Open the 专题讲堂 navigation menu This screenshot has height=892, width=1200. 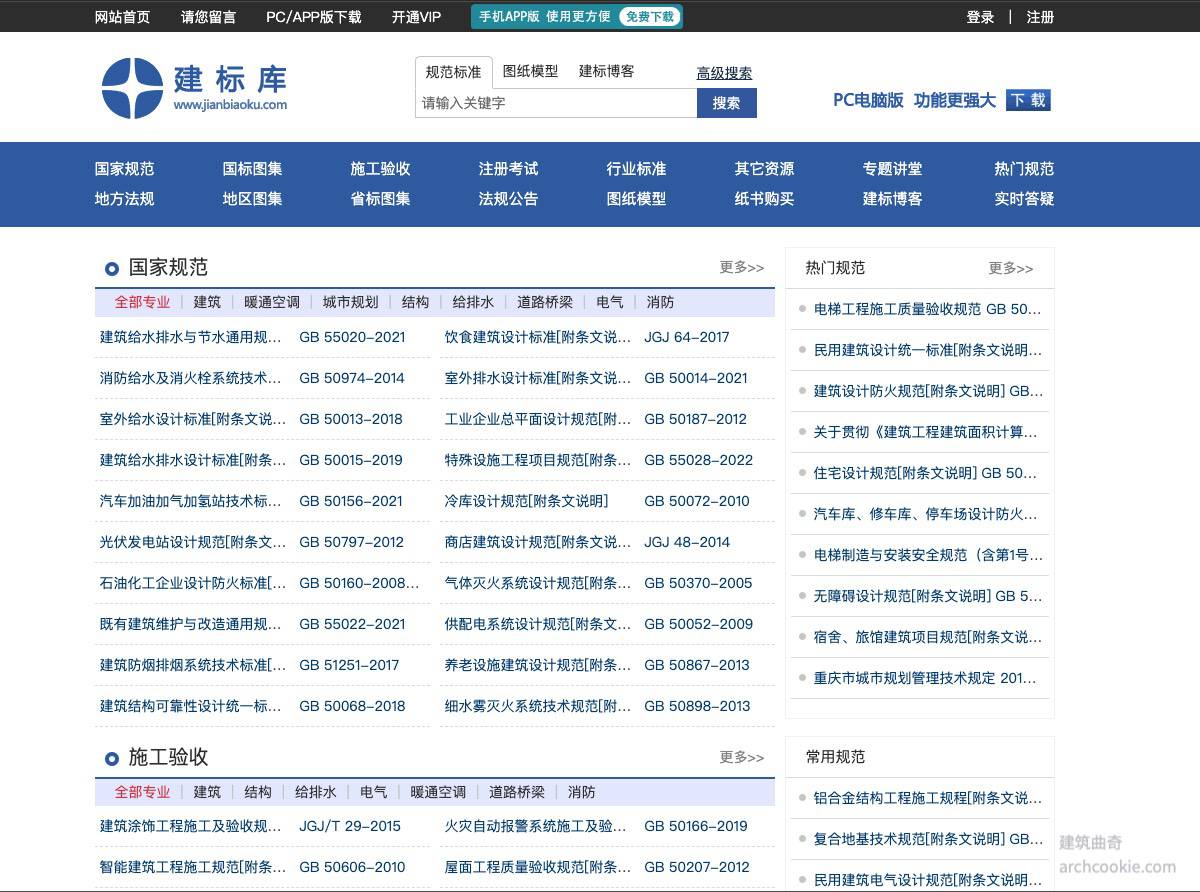click(x=892, y=169)
